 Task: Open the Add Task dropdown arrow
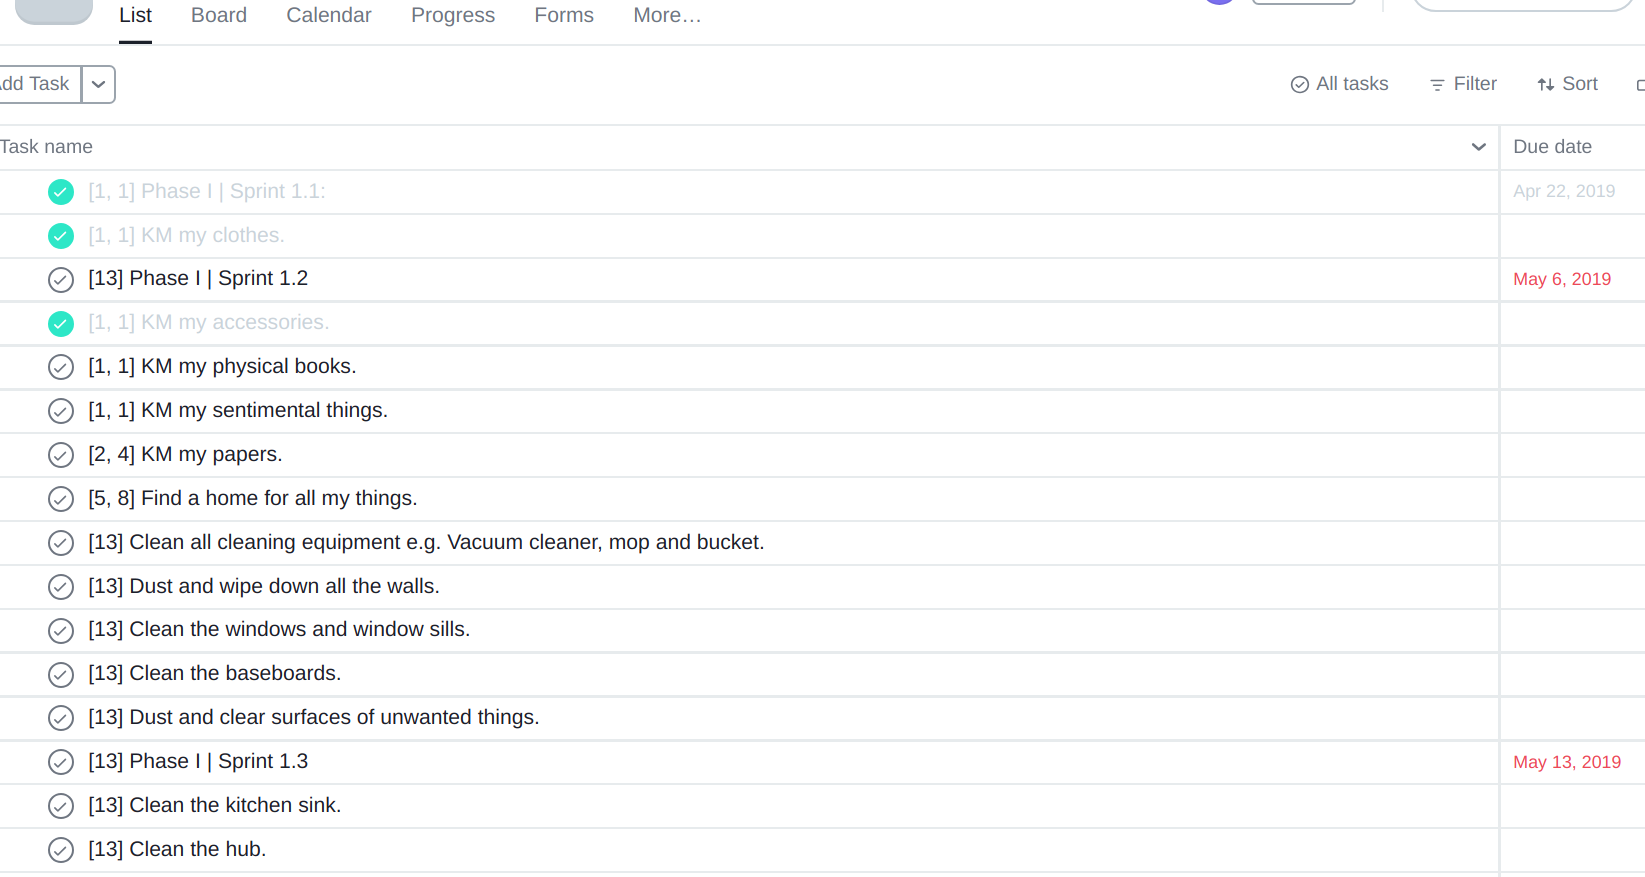(x=98, y=85)
